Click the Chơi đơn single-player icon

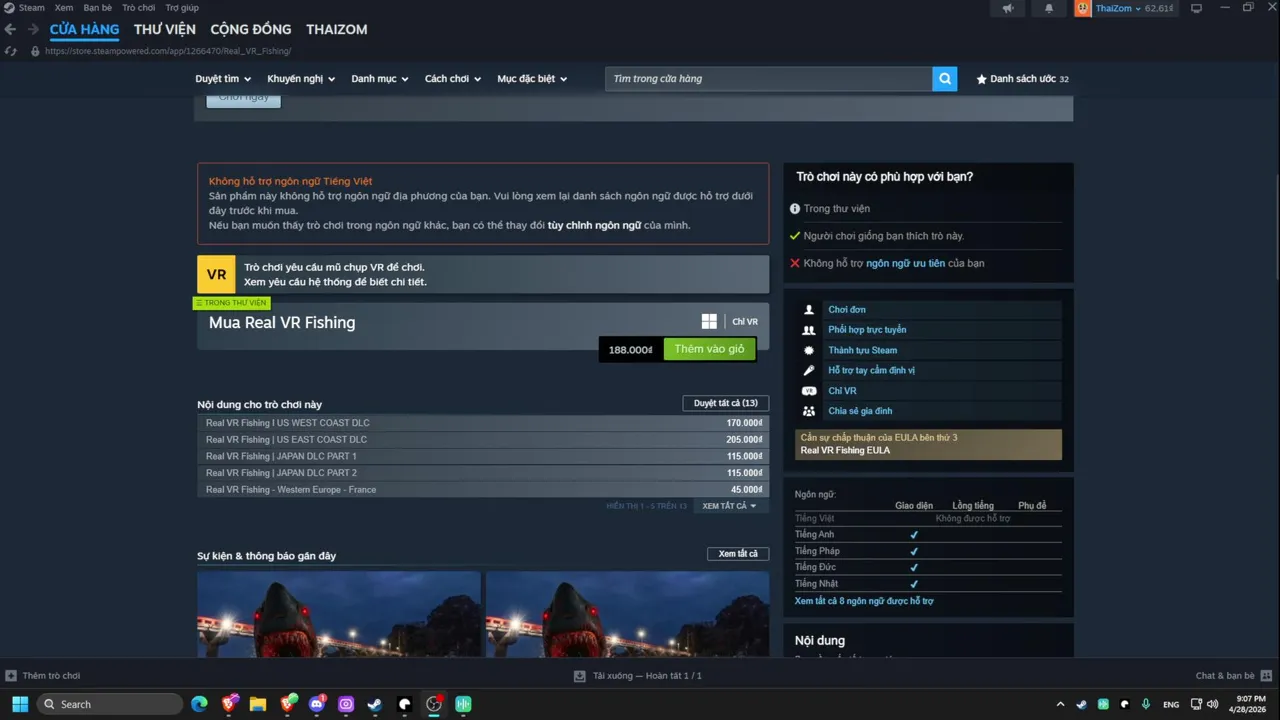point(809,310)
